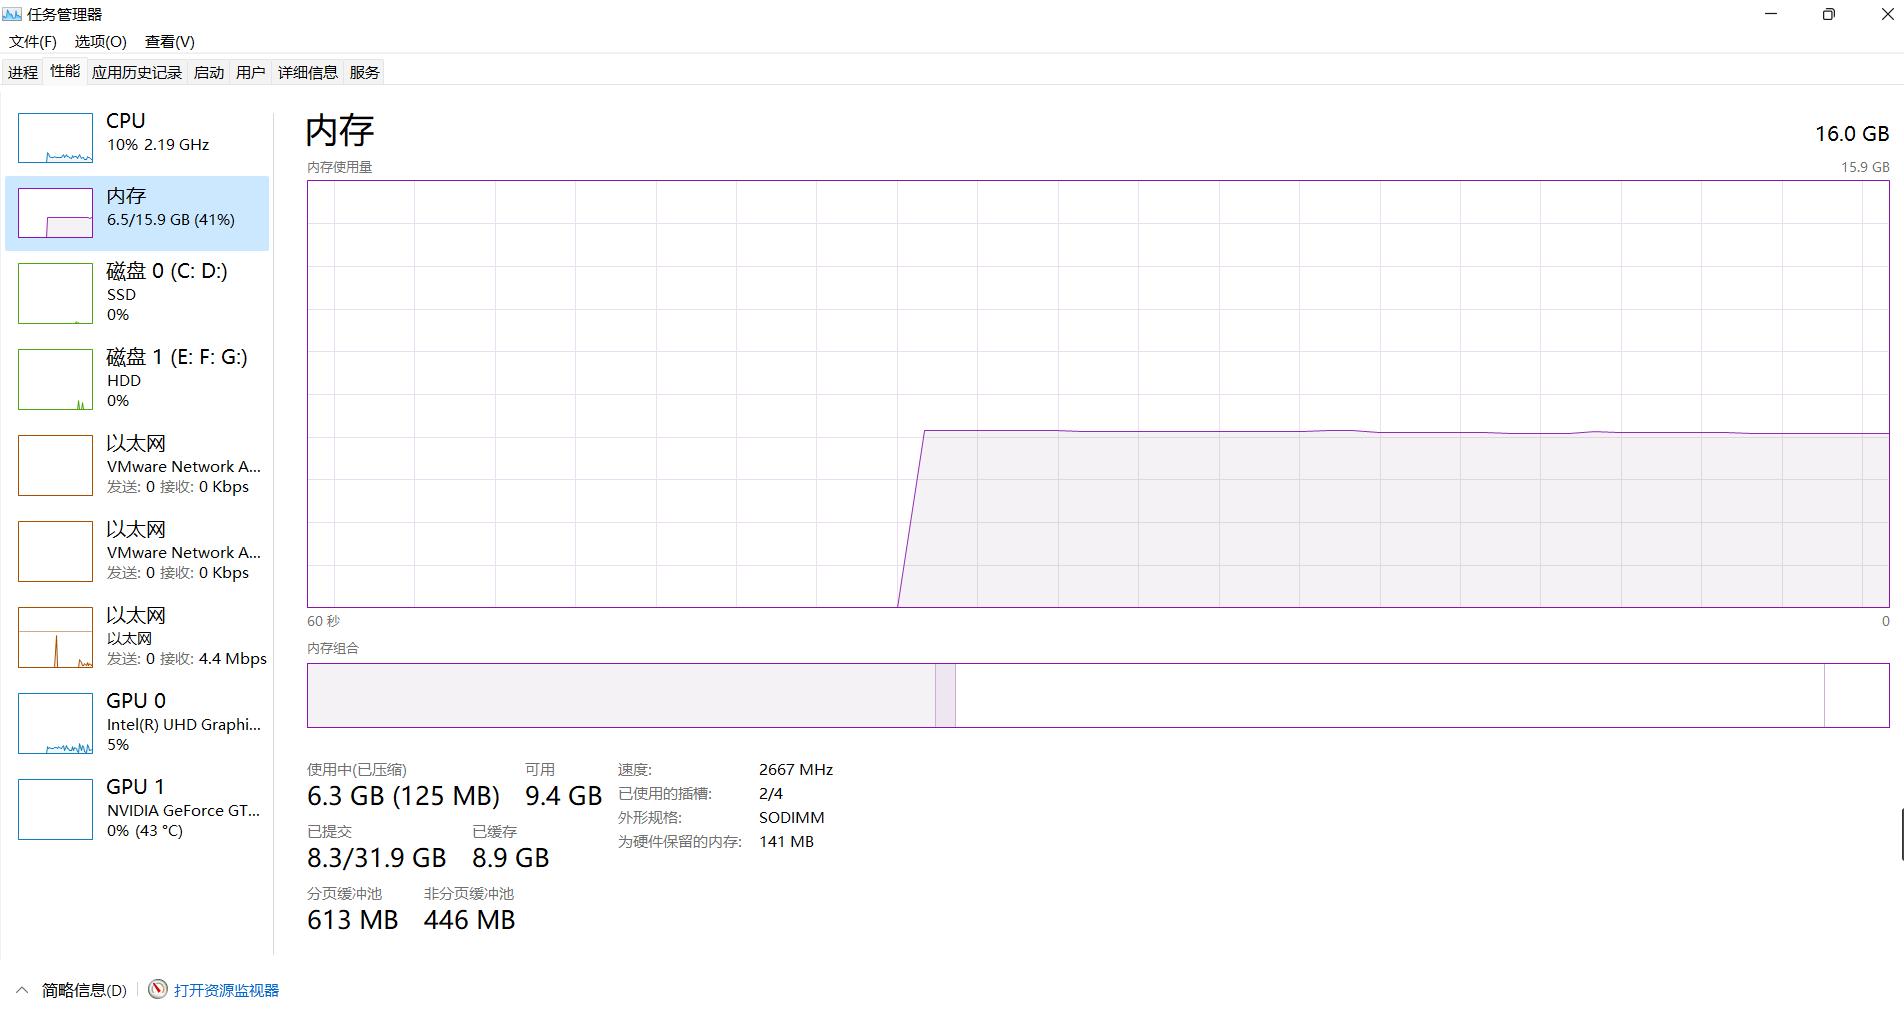Viewport: 1904px width, 1017px height.
Task: Switch to the 用户 tab
Action: 251,72
